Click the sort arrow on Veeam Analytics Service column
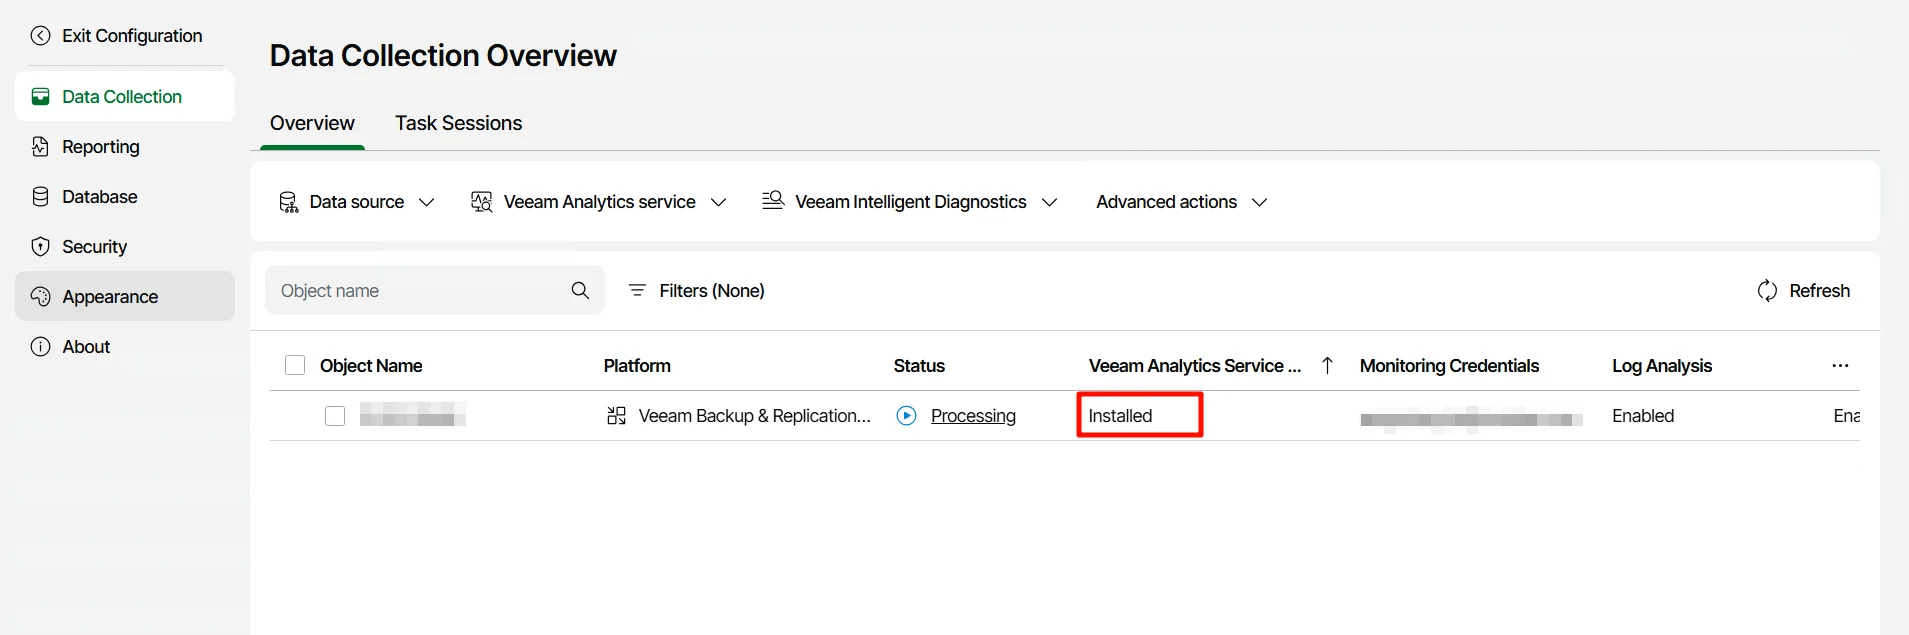Viewport: 1909px width, 635px height. pyautogui.click(x=1327, y=366)
